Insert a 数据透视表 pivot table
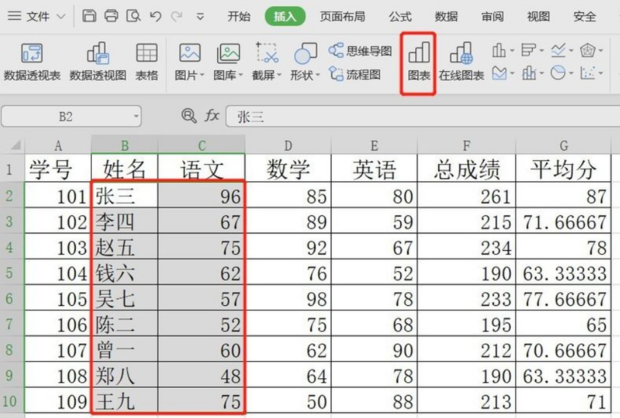 click(x=32, y=62)
